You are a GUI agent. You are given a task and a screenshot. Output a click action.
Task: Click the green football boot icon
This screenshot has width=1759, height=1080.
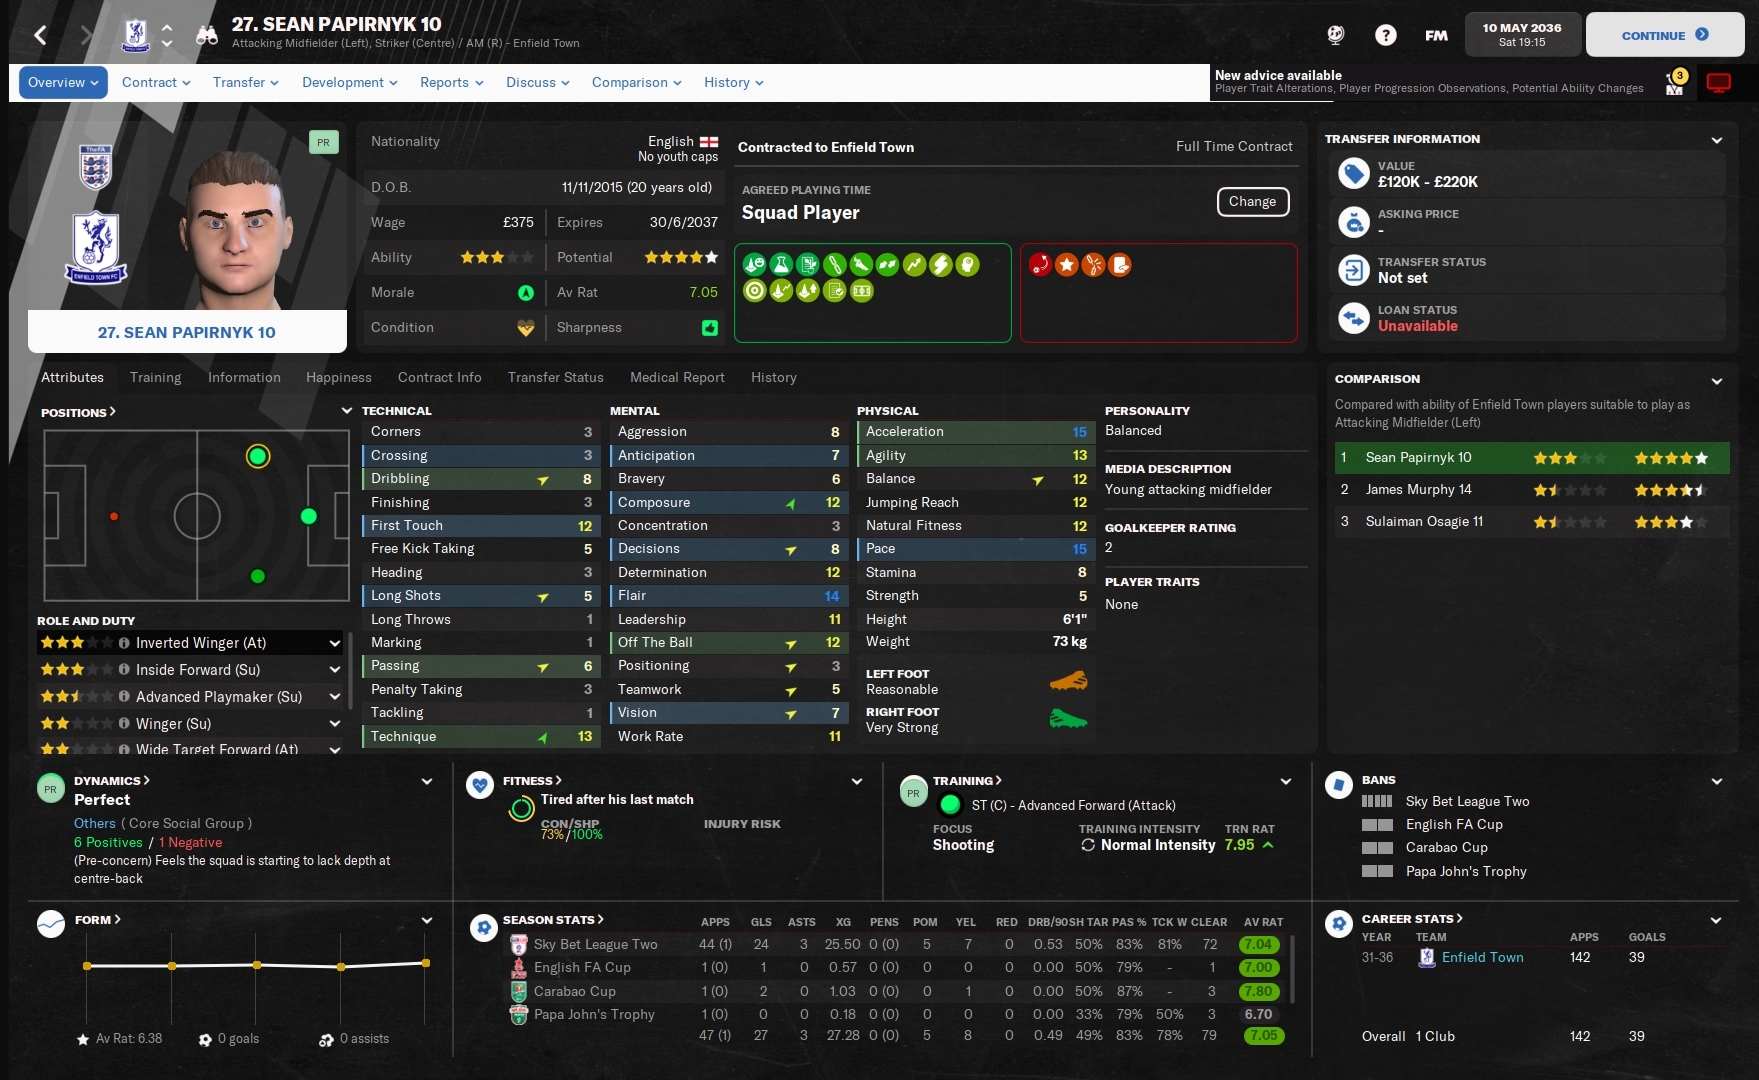(x=861, y=265)
